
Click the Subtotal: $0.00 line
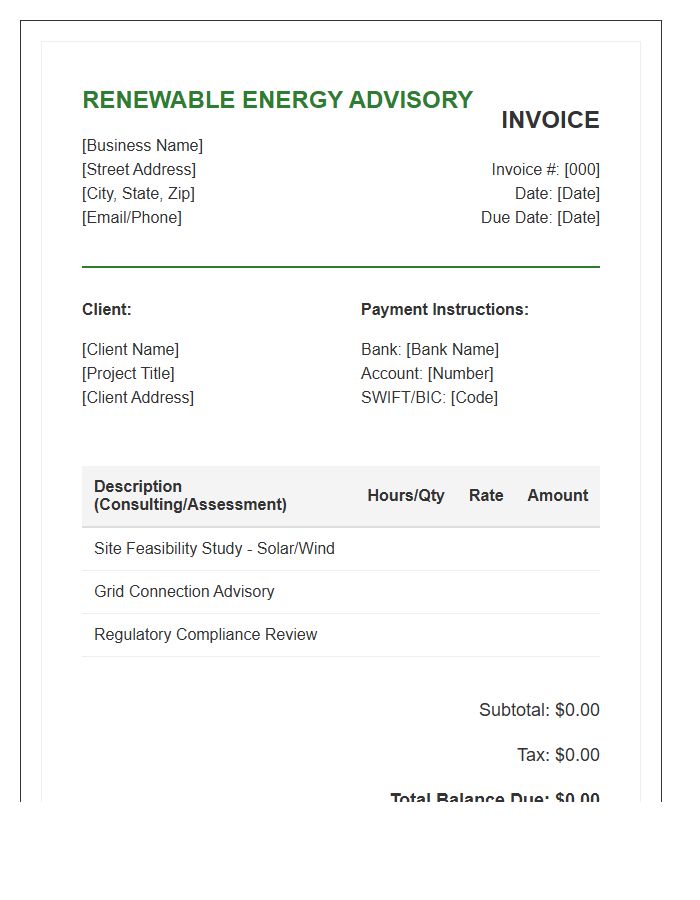[x=539, y=710]
